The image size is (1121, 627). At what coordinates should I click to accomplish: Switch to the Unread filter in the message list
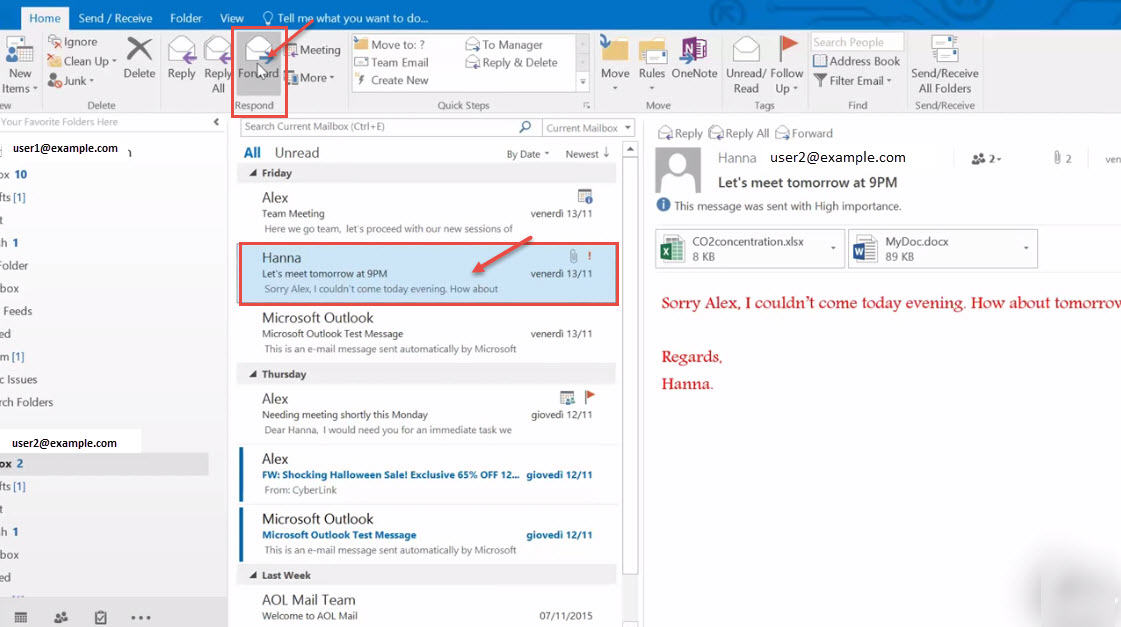(x=296, y=151)
